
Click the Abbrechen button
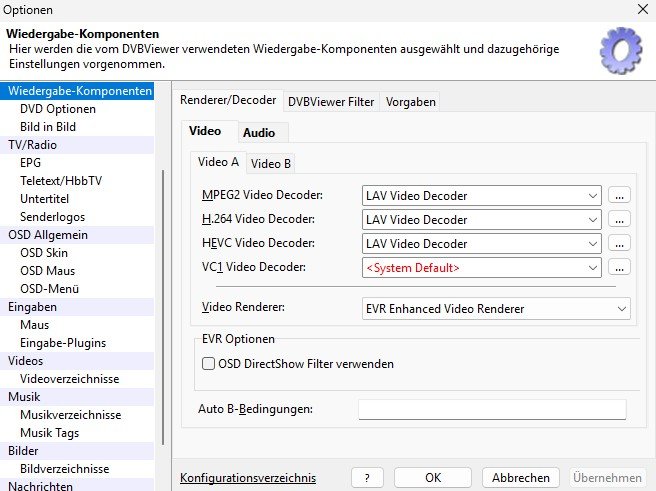(521, 478)
